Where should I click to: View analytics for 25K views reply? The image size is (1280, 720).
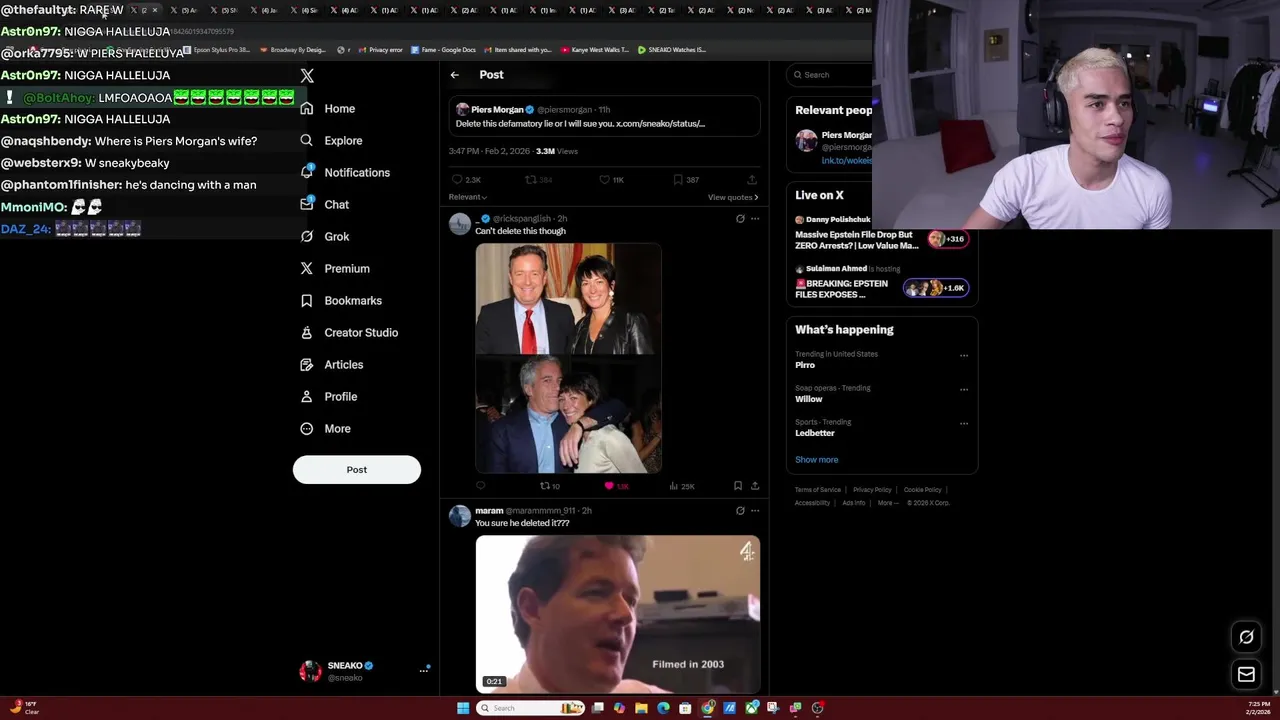(x=682, y=486)
